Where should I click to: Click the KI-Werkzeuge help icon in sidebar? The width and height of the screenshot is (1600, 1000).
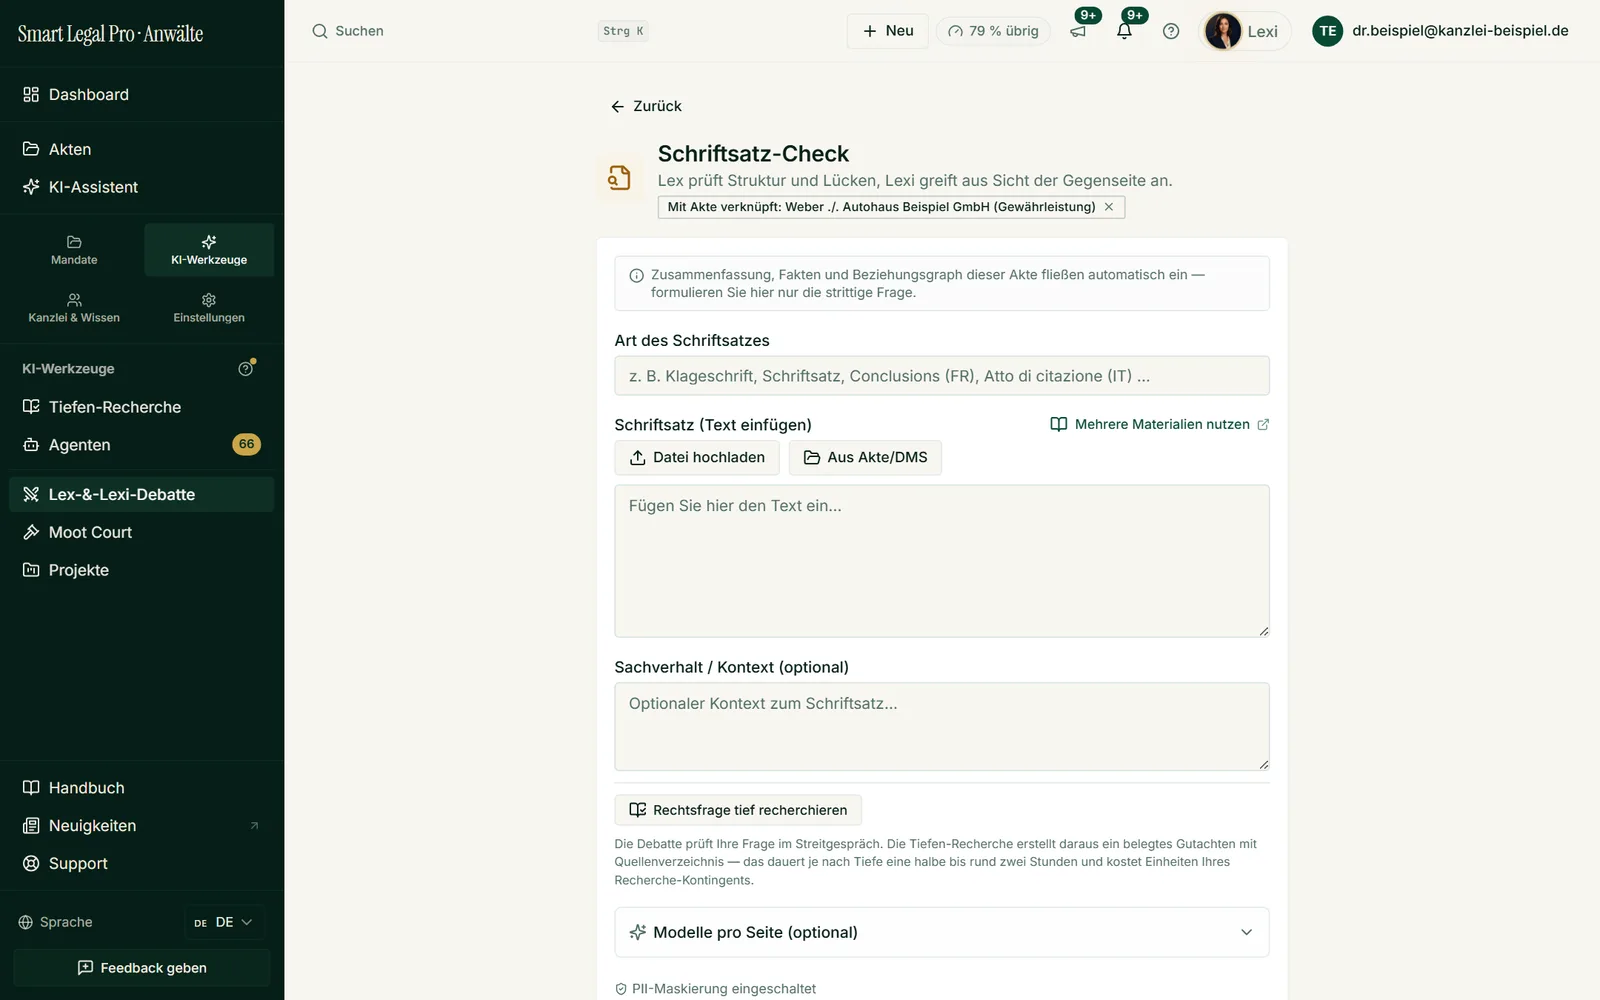click(x=246, y=369)
